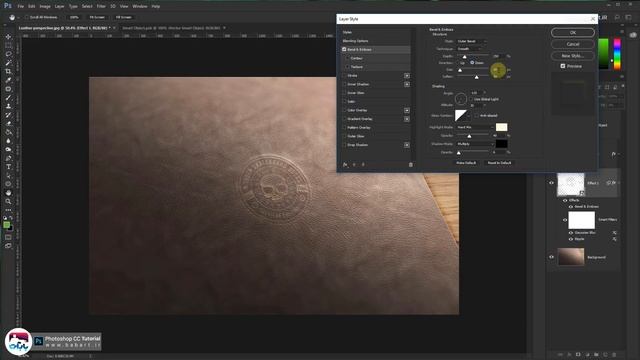Select the Zoom tool
The height and width of the screenshot is (360, 640).
point(8,201)
